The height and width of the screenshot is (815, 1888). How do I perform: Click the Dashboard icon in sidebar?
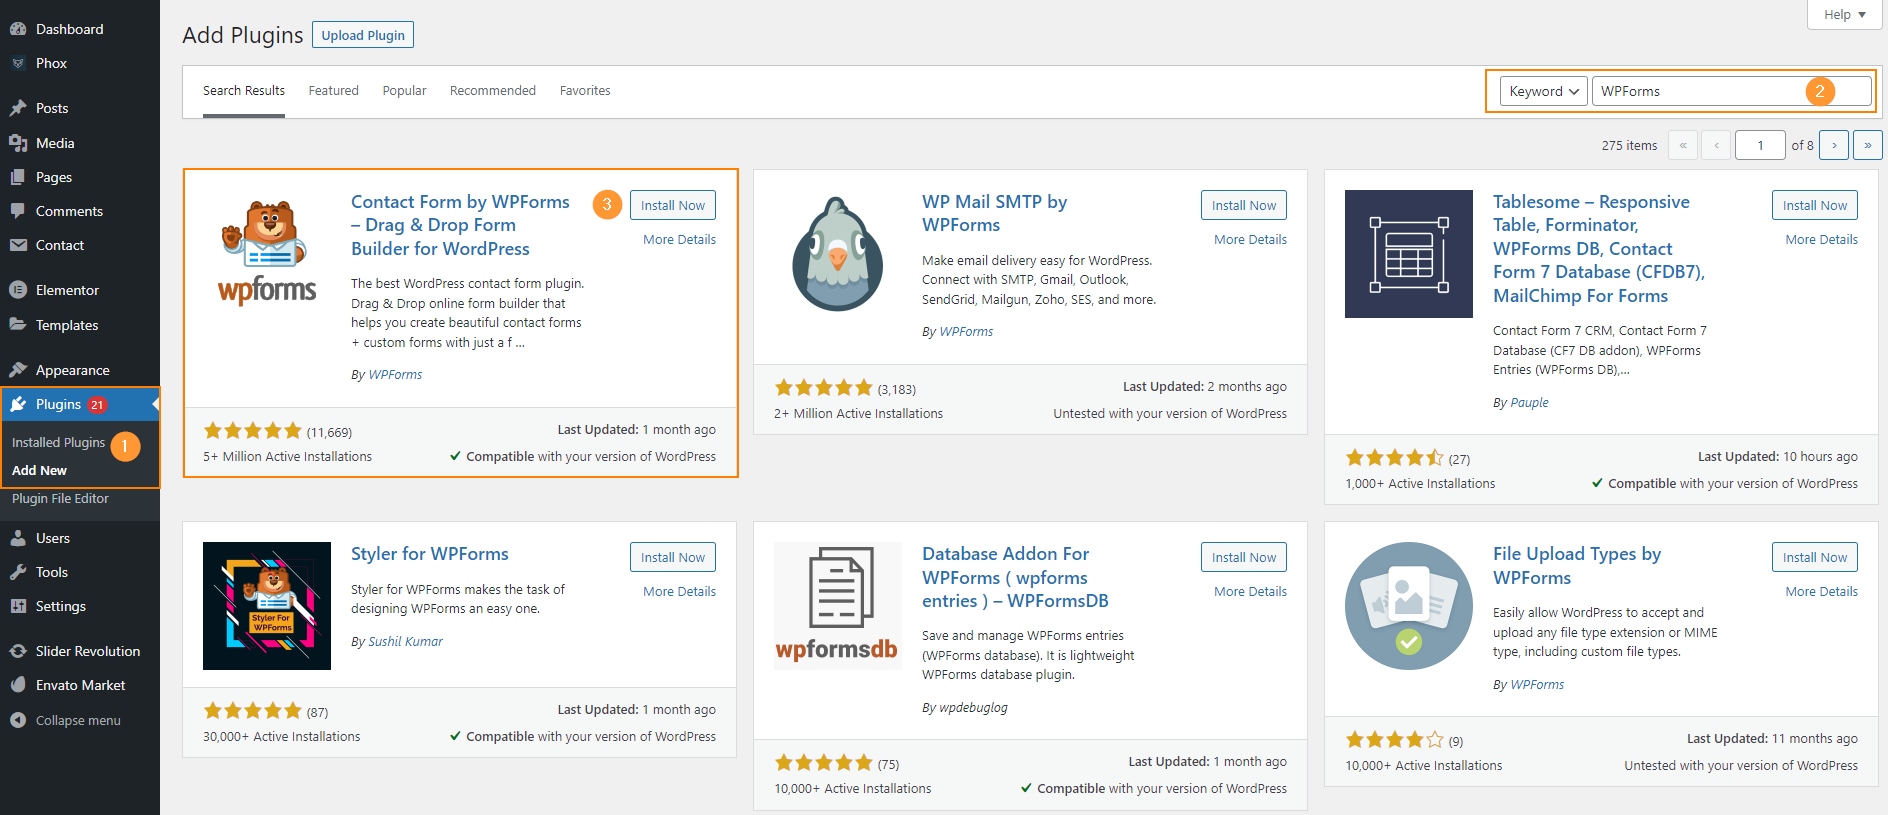pos(18,29)
